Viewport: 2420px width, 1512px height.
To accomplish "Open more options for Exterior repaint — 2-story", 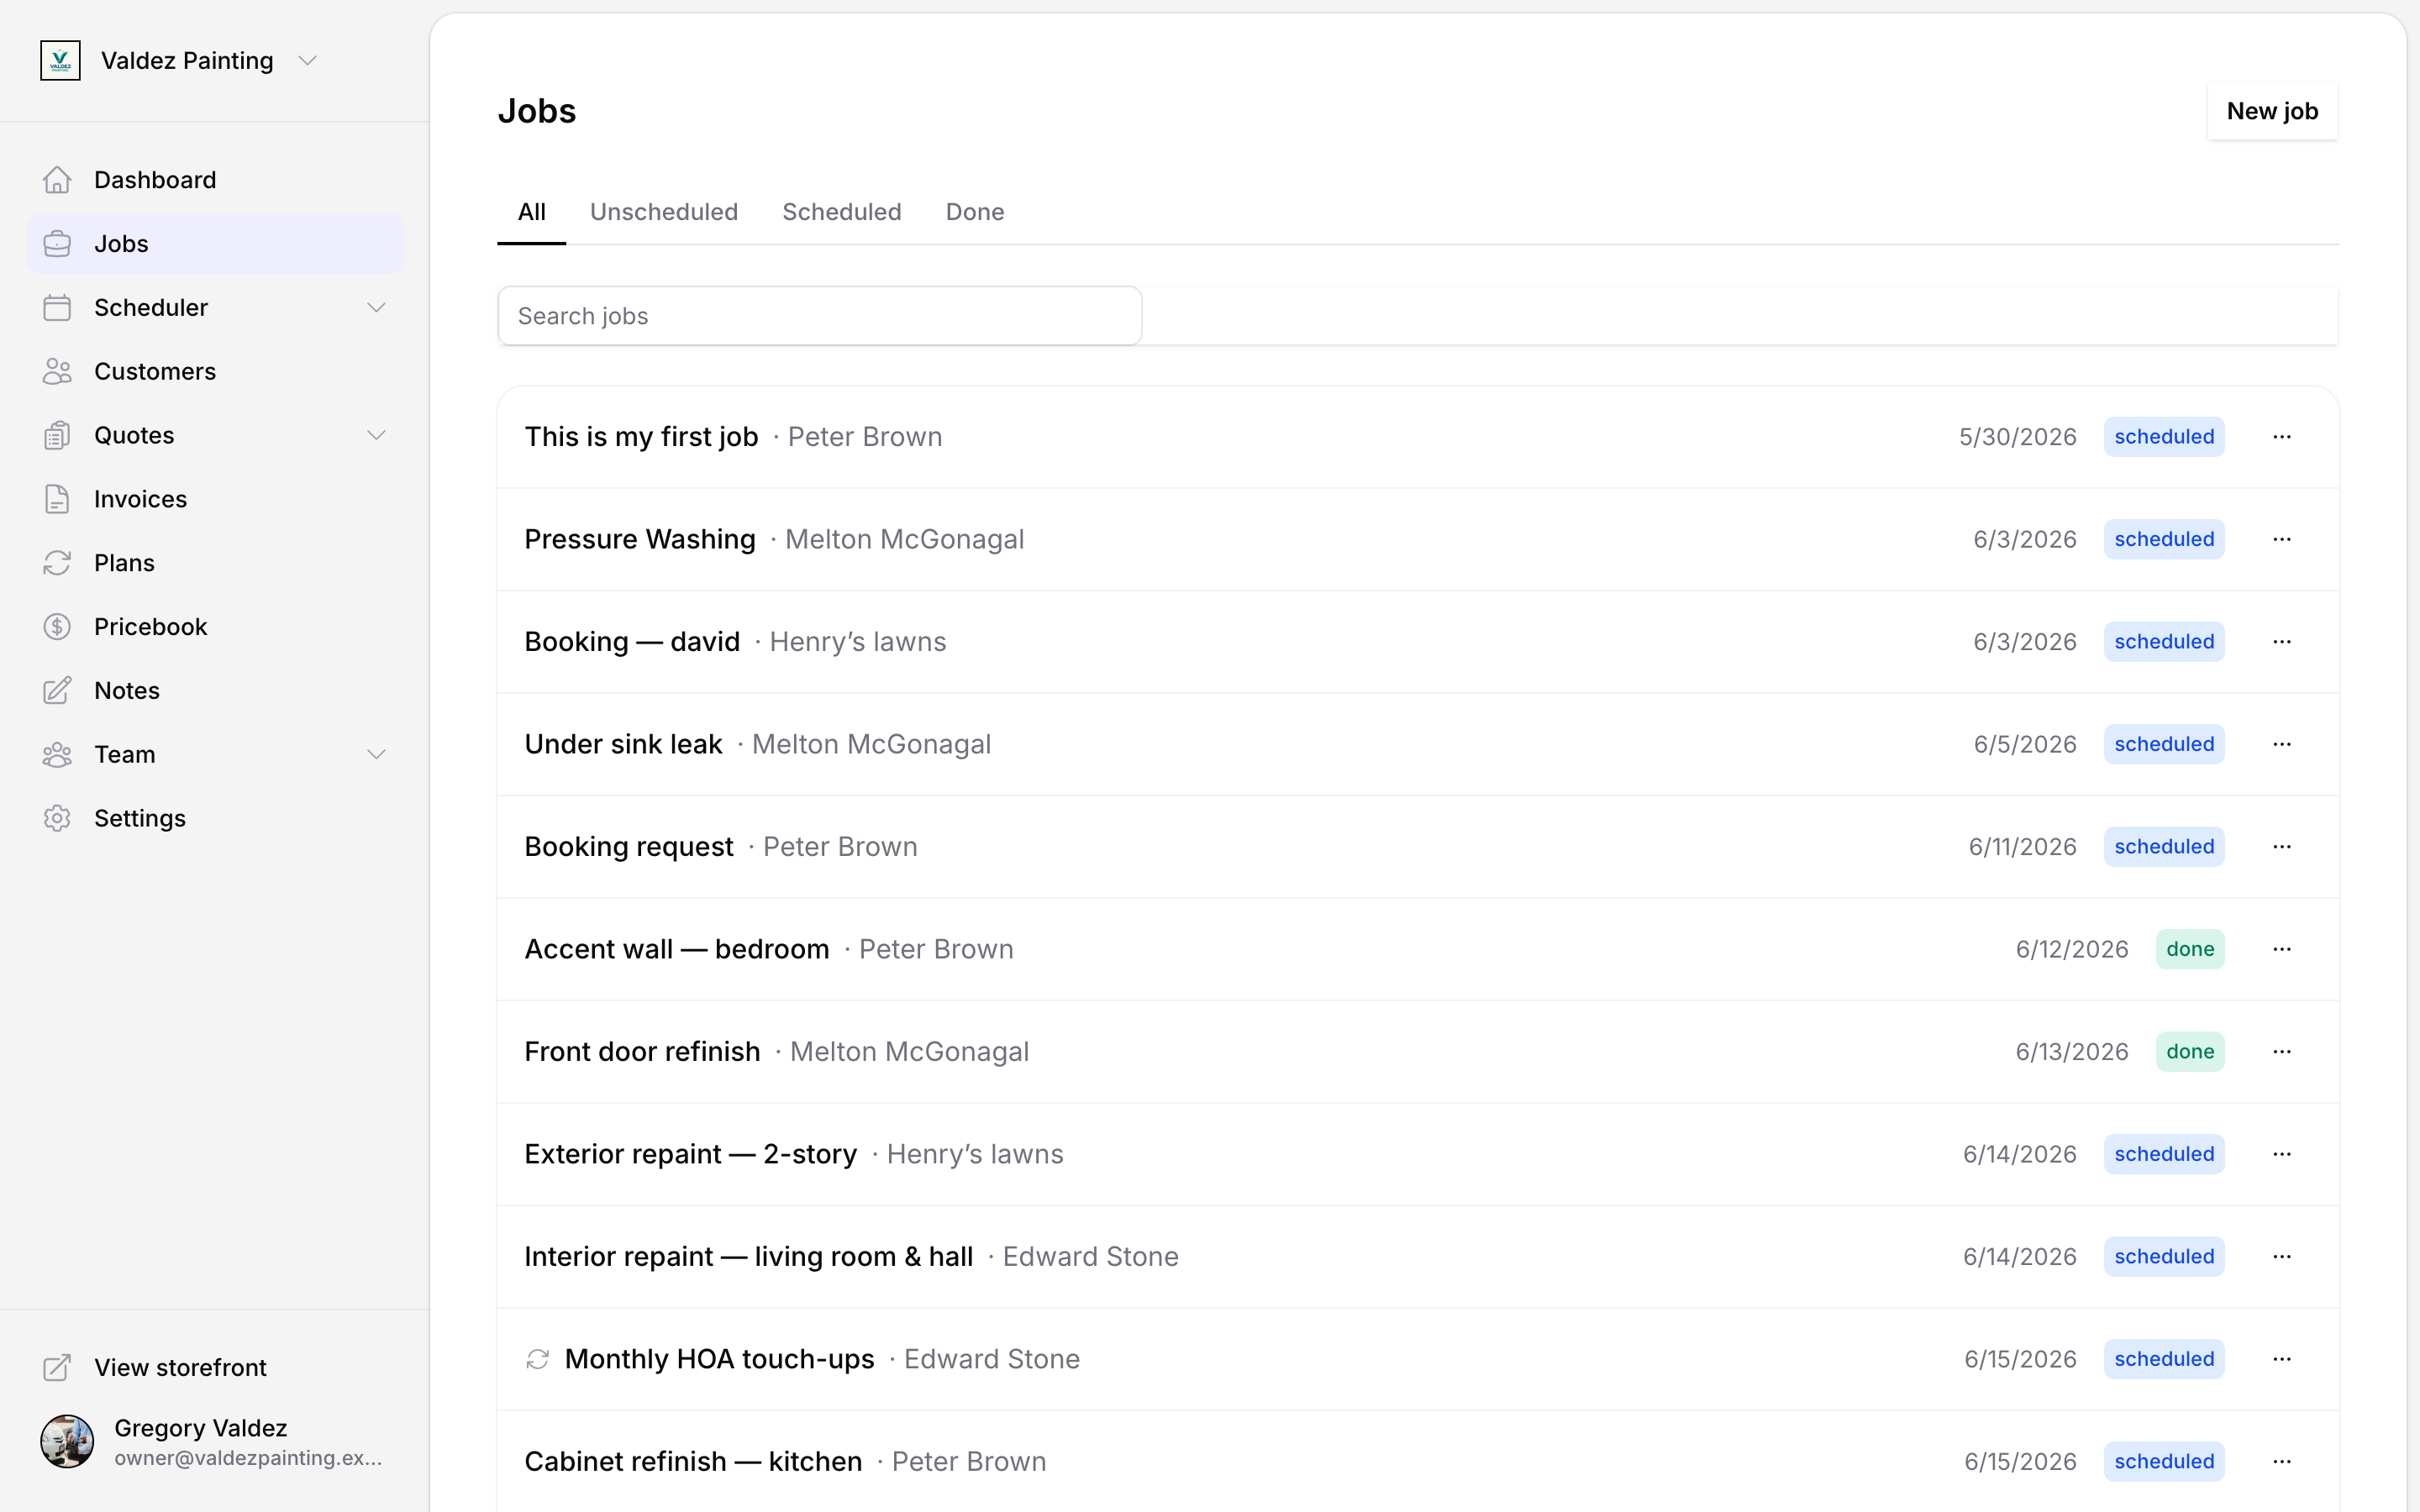I will coord(2282,1155).
